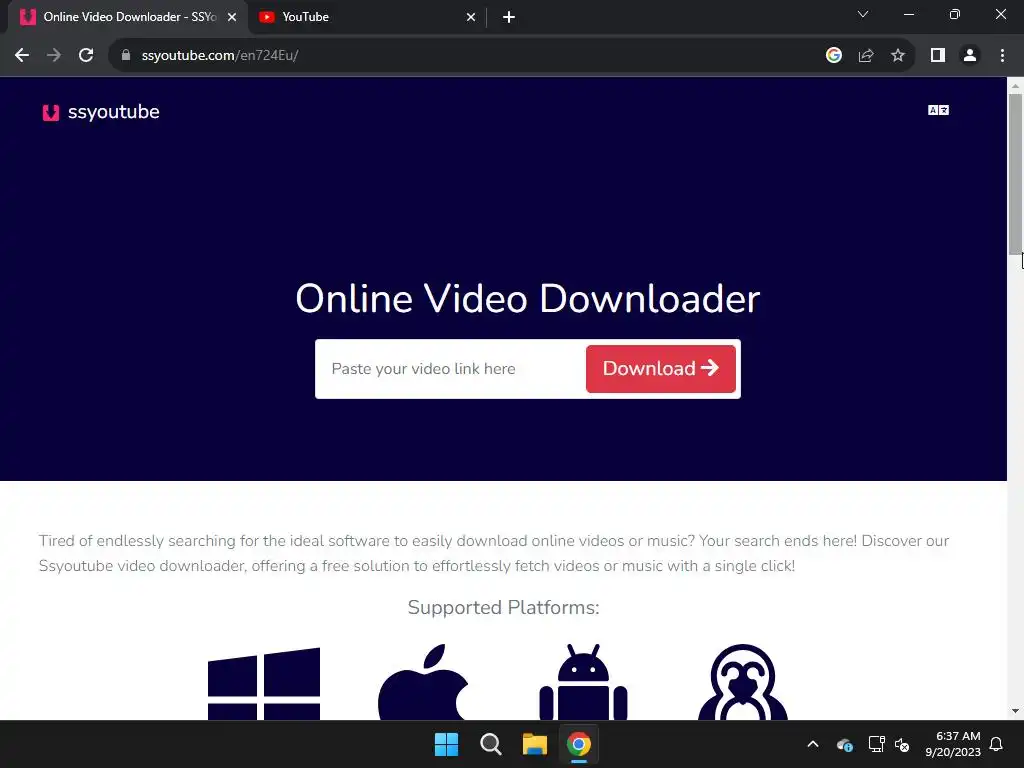Click the OneDrive cloud tray icon

[x=844, y=744]
